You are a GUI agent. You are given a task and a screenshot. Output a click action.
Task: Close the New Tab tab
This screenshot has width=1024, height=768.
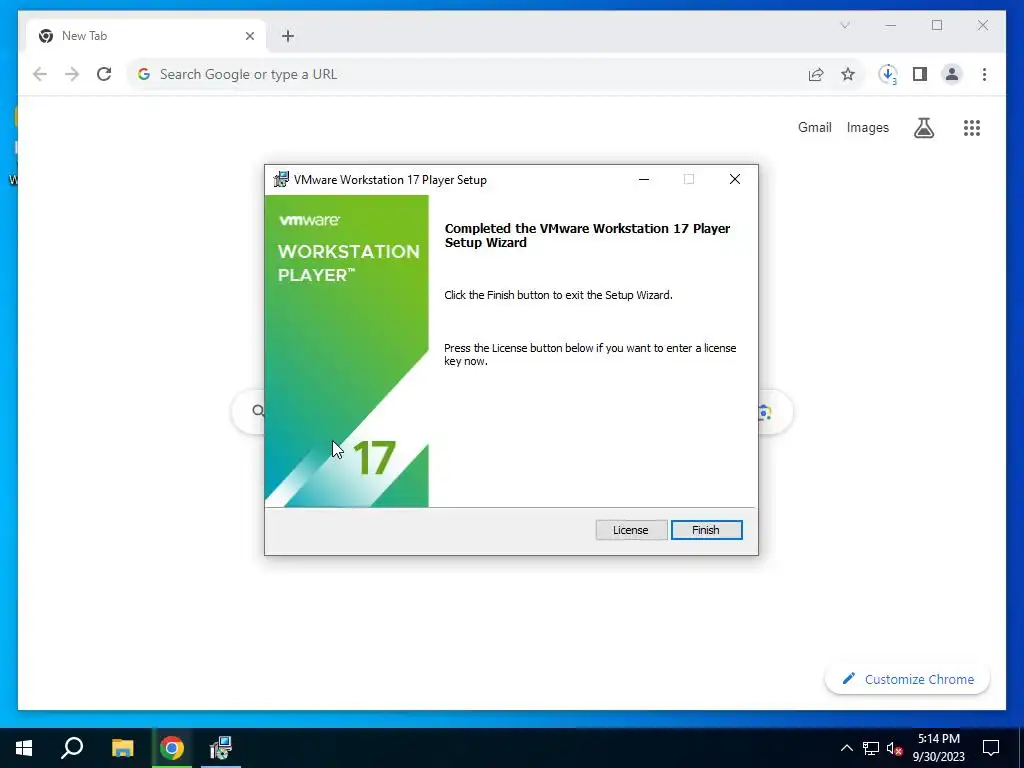(249, 36)
